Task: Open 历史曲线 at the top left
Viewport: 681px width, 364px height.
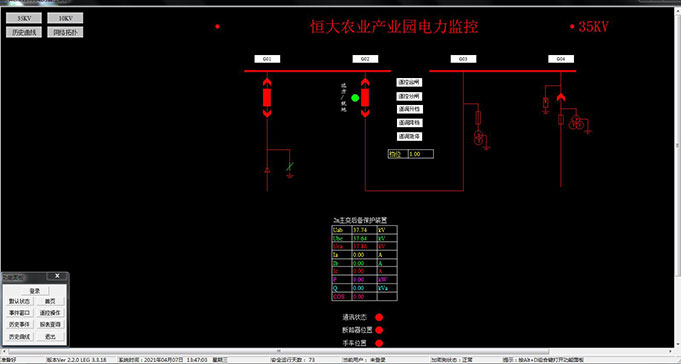Action: (x=24, y=32)
